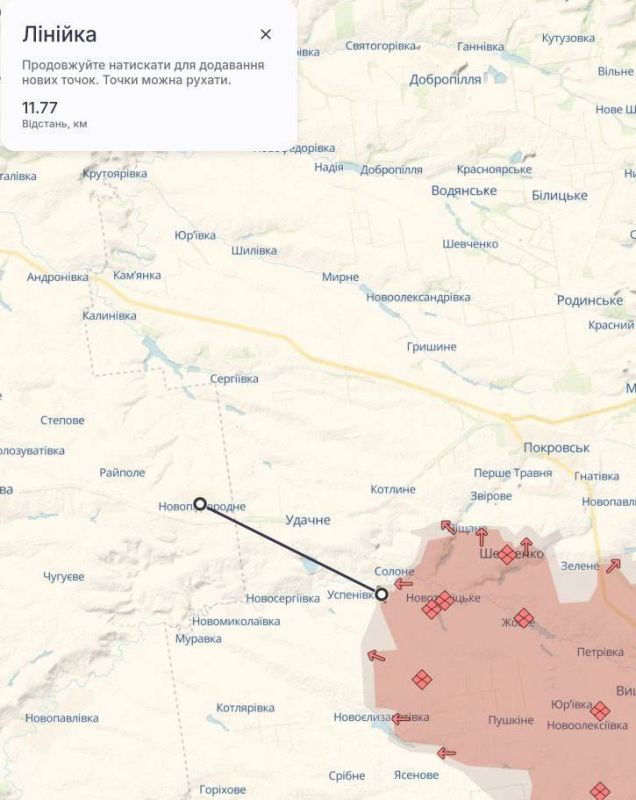Viewport: 636px width, 800px height.
Task: Select the diamond marker near Юр'ївка
Action: pyautogui.click(x=599, y=711)
